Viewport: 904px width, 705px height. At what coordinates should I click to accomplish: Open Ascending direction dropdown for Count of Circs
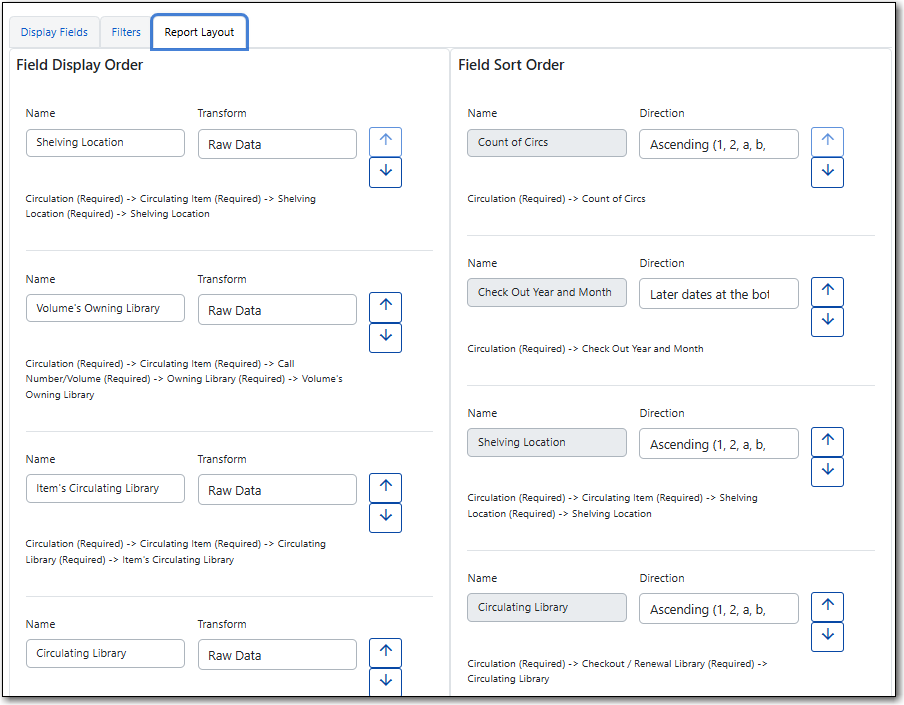(x=718, y=144)
